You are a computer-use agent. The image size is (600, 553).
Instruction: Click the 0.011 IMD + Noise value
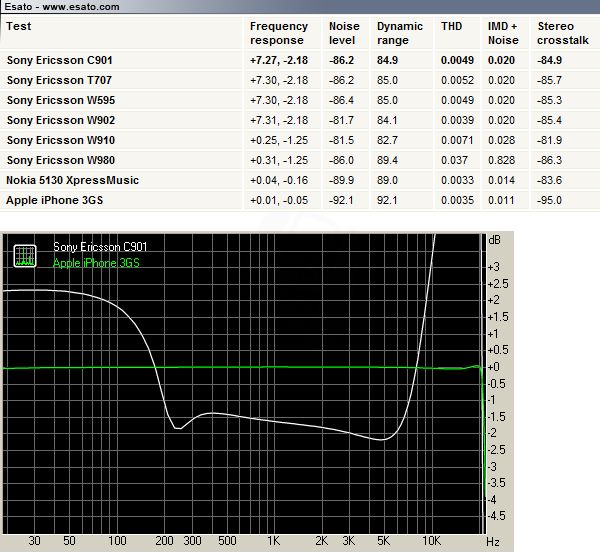point(501,200)
